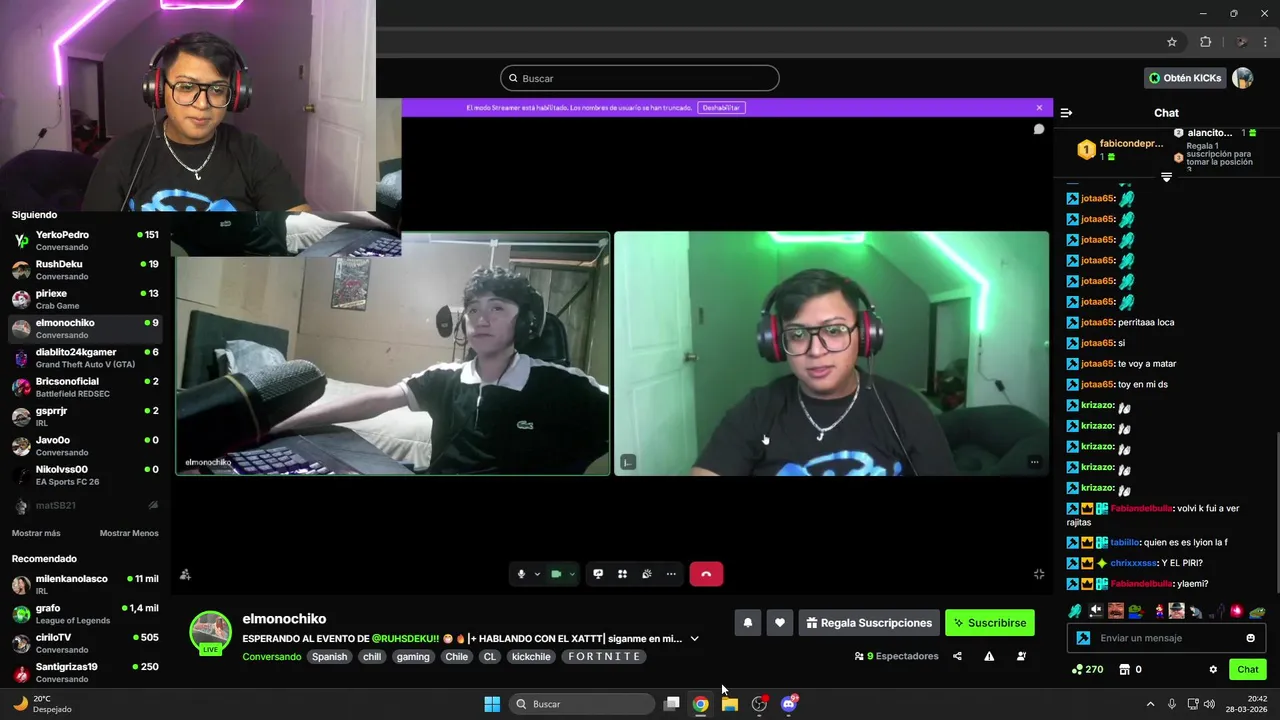Image resolution: width=1280 pixels, height=720 pixels.
Task: Click the gaming tag
Action: point(413,657)
